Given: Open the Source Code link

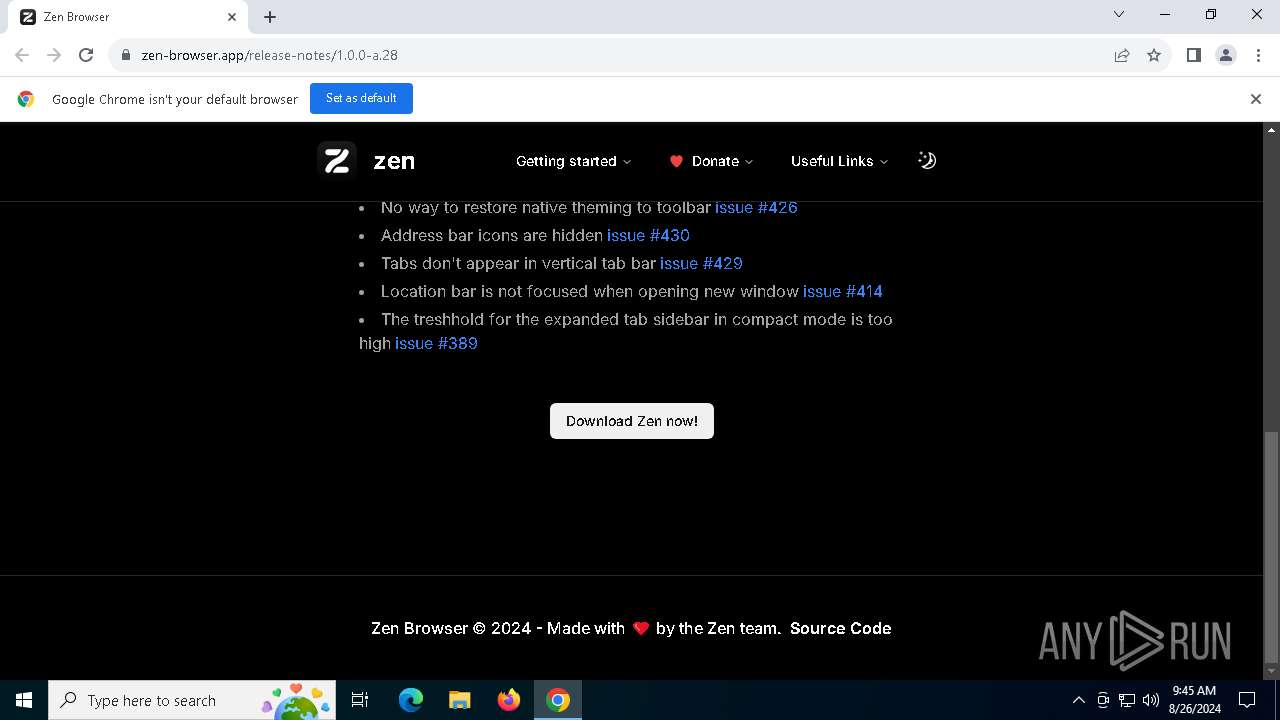Looking at the screenshot, I should (840, 628).
